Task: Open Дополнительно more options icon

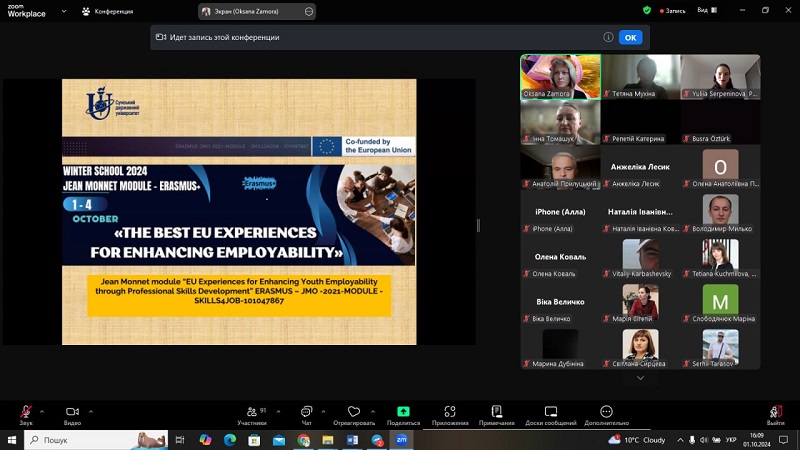Action: tap(606, 412)
